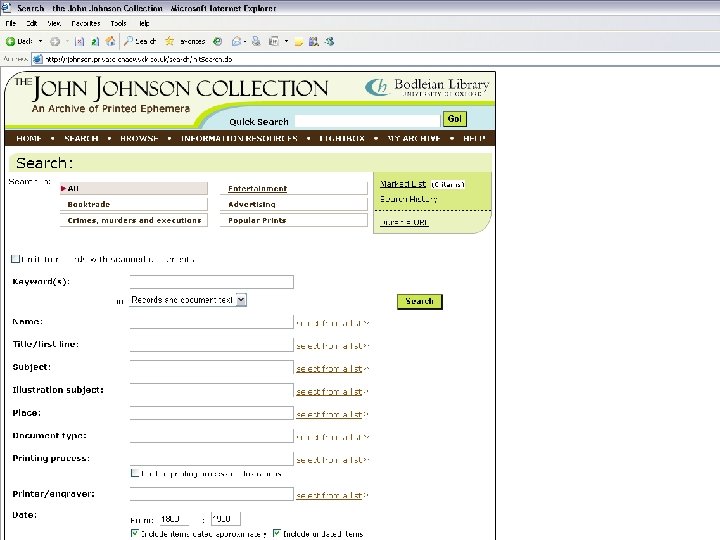Click the Name input field
Screen dimensions: 720x540
(x=212, y=322)
